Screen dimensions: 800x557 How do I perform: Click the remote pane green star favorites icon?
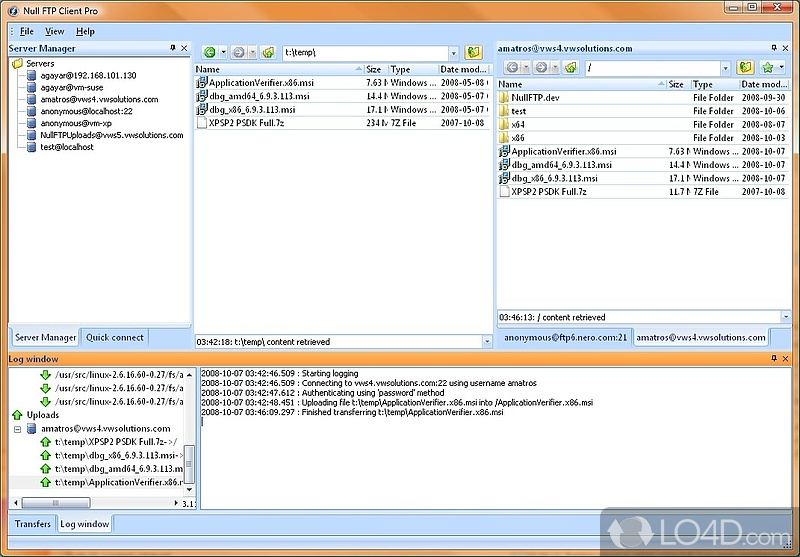coord(769,67)
